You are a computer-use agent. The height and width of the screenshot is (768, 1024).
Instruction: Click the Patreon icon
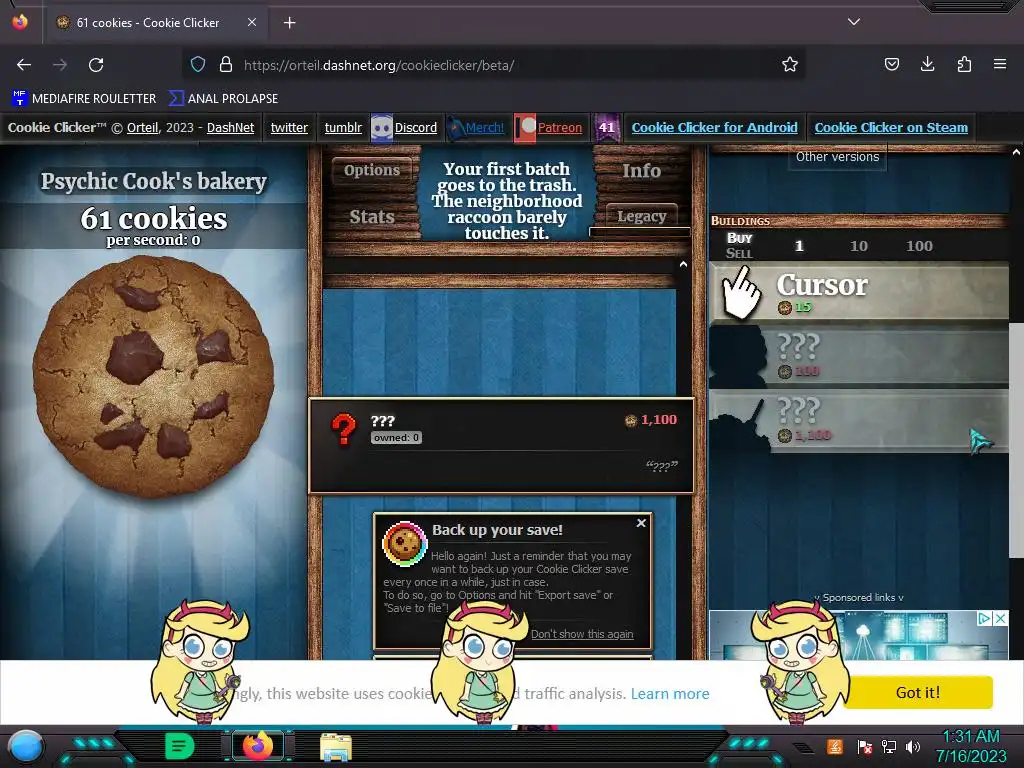525,127
